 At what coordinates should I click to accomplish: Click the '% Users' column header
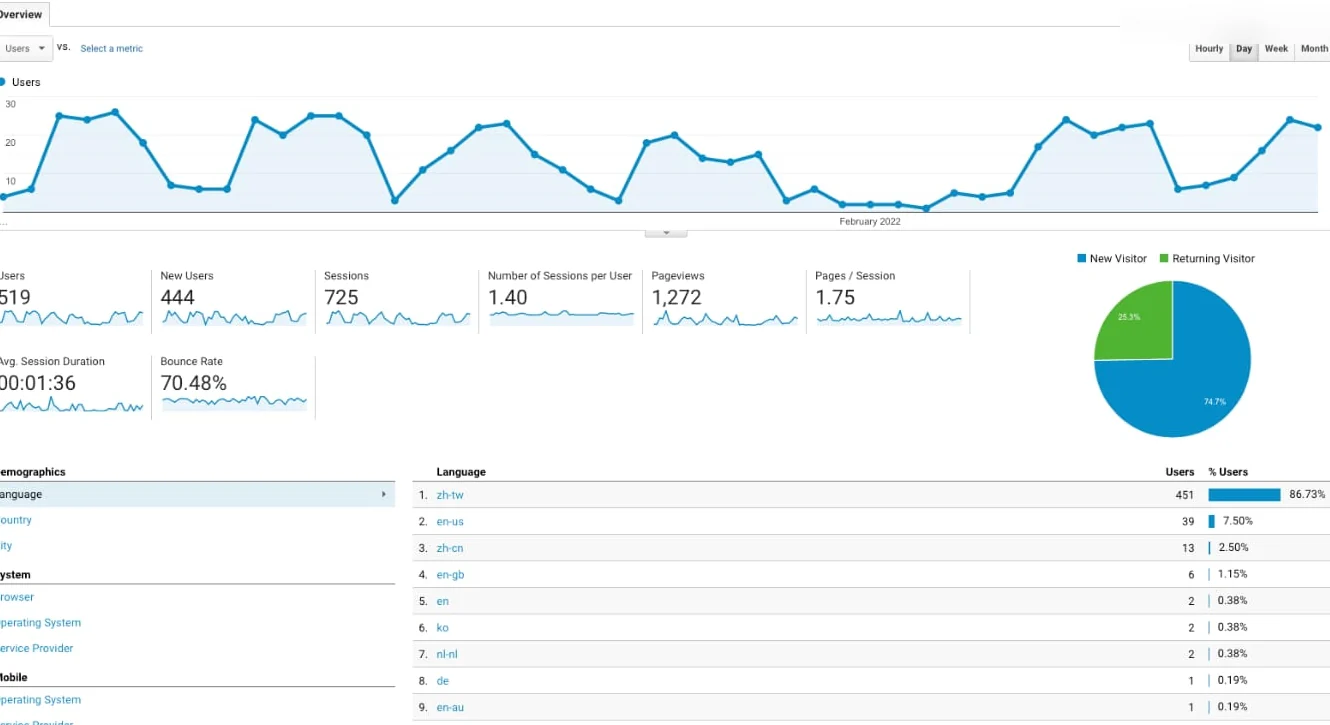(x=1228, y=472)
